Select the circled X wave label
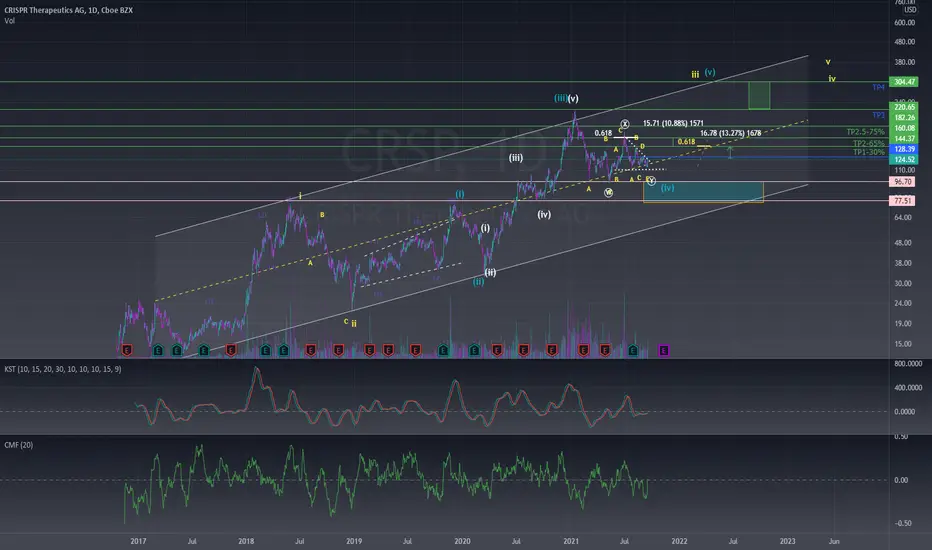 coord(625,124)
